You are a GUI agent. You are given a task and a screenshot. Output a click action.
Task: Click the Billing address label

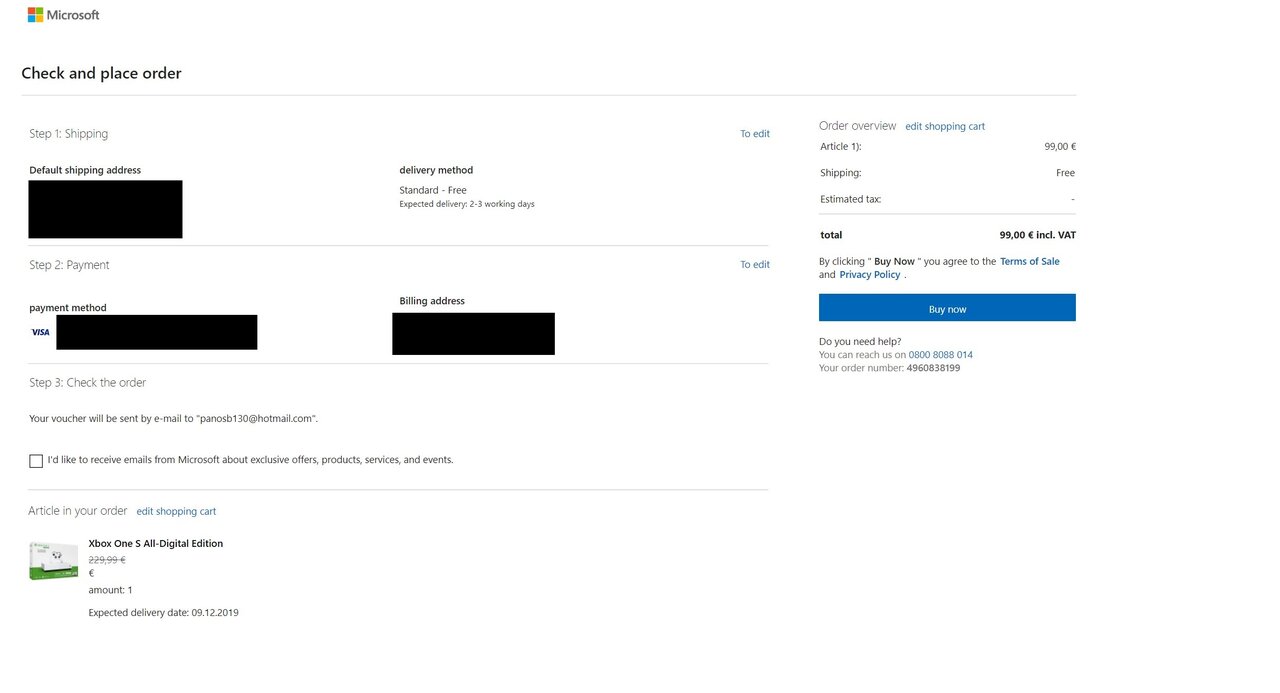pos(432,301)
